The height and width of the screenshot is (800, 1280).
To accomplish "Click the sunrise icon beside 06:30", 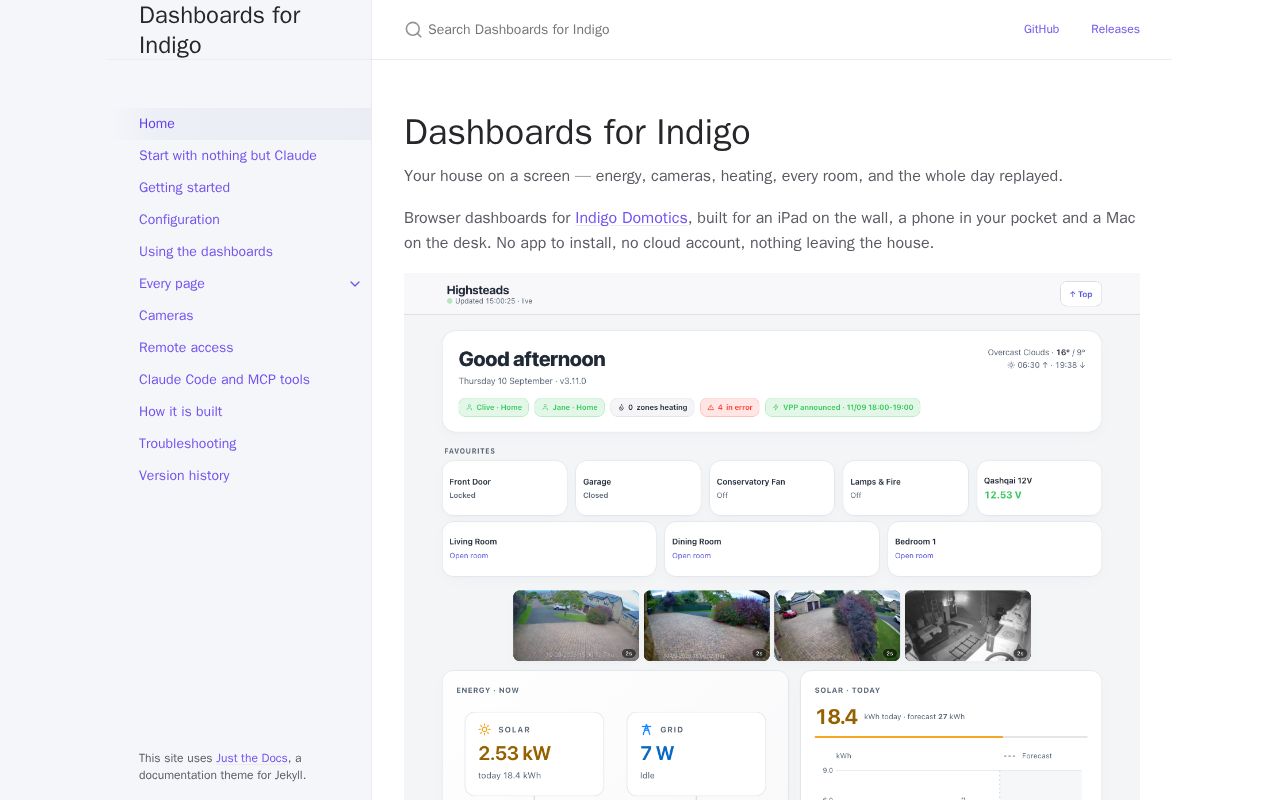I will [x=1011, y=365].
